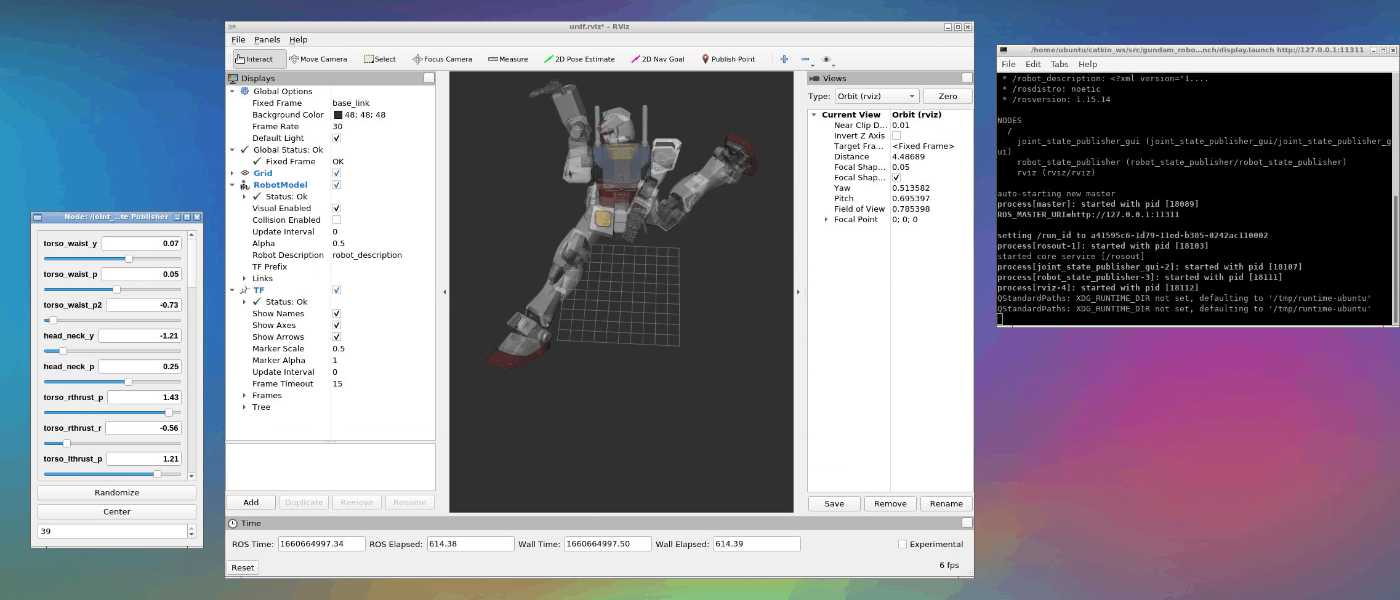Toggle Show Arrows checkbox
1400x600 pixels.
[336, 337]
